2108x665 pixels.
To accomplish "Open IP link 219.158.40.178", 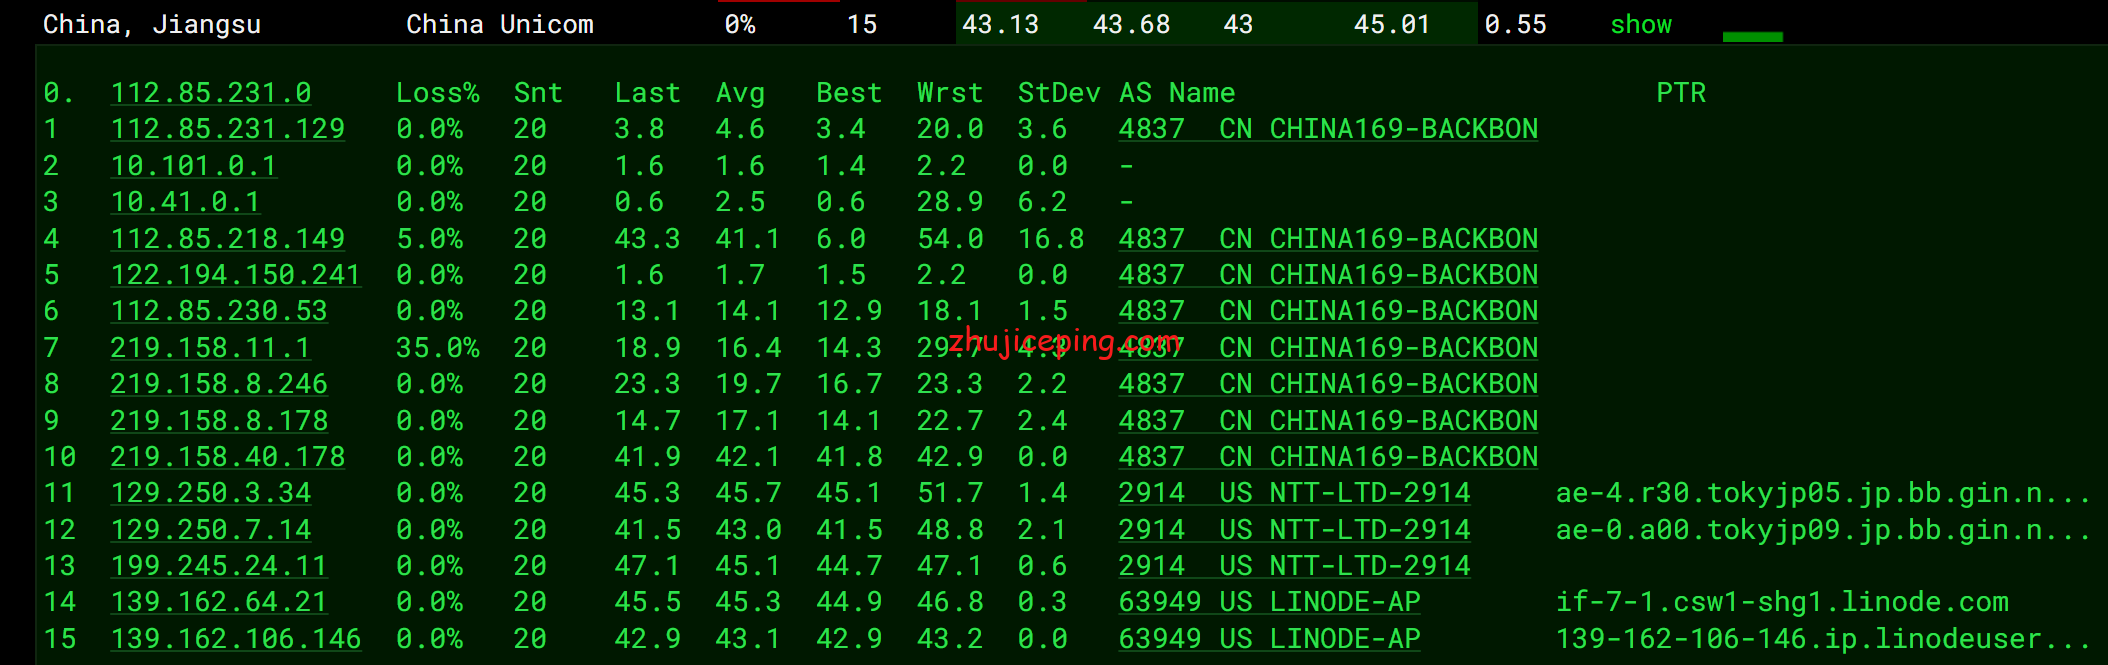I will click(x=228, y=457).
